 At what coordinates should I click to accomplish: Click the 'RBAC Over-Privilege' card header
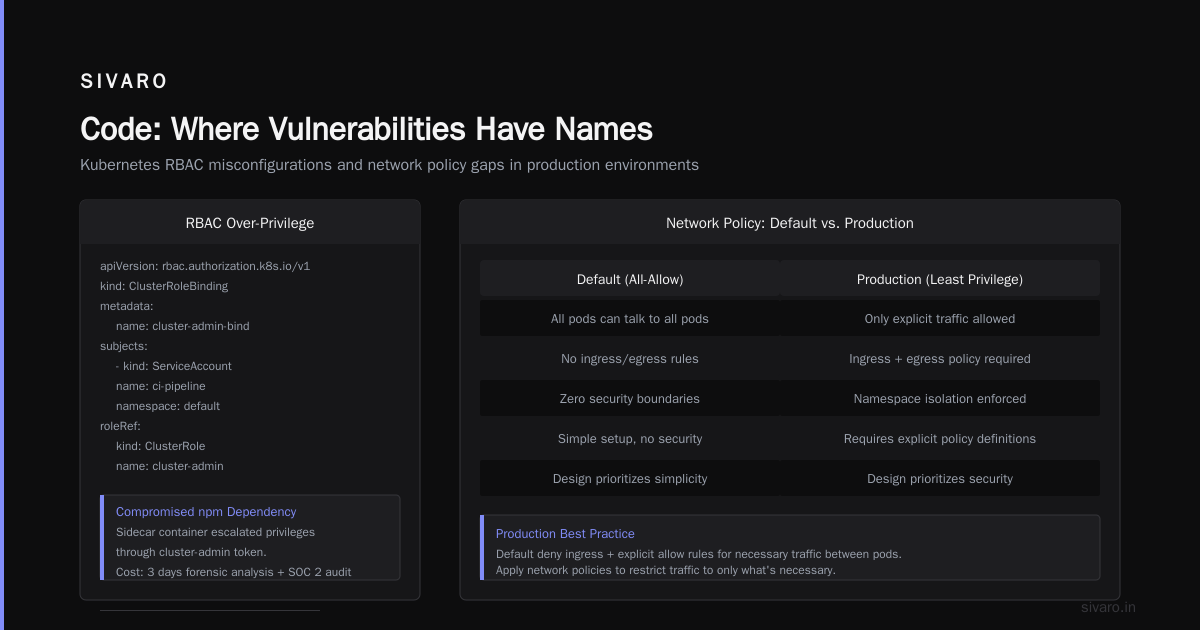pyautogui.click(x=250, y=223)
